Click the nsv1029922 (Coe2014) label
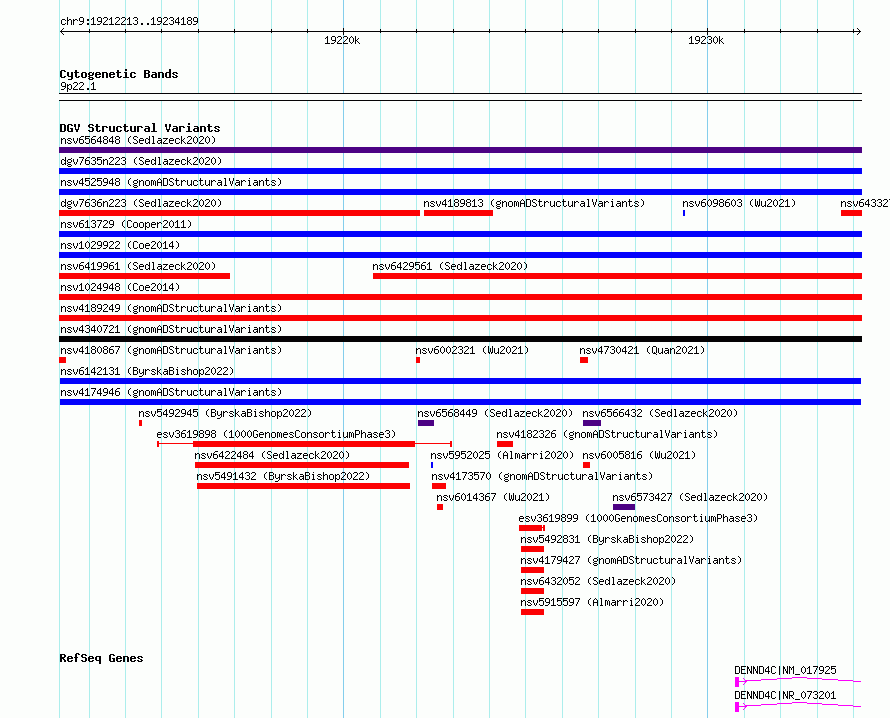The width and height of the screenshot is (890, 718). click(120, 245)
